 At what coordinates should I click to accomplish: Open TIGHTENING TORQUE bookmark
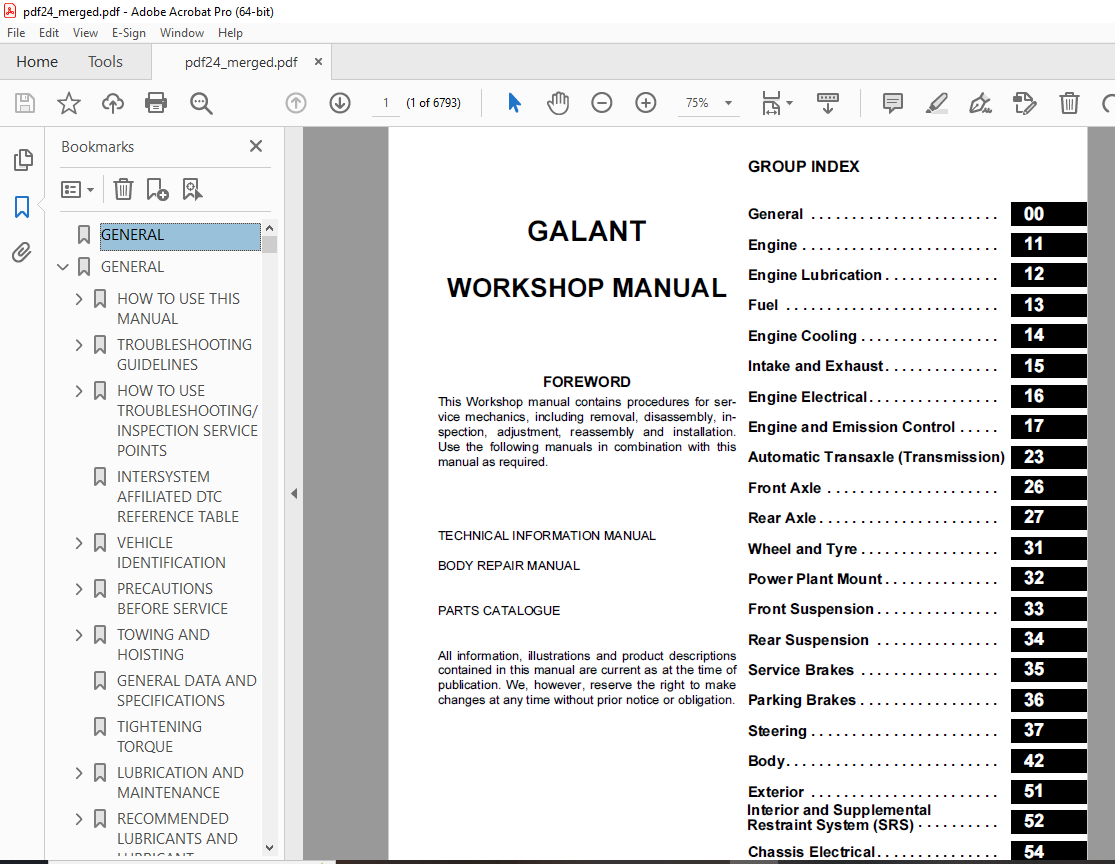coord(159,737)
